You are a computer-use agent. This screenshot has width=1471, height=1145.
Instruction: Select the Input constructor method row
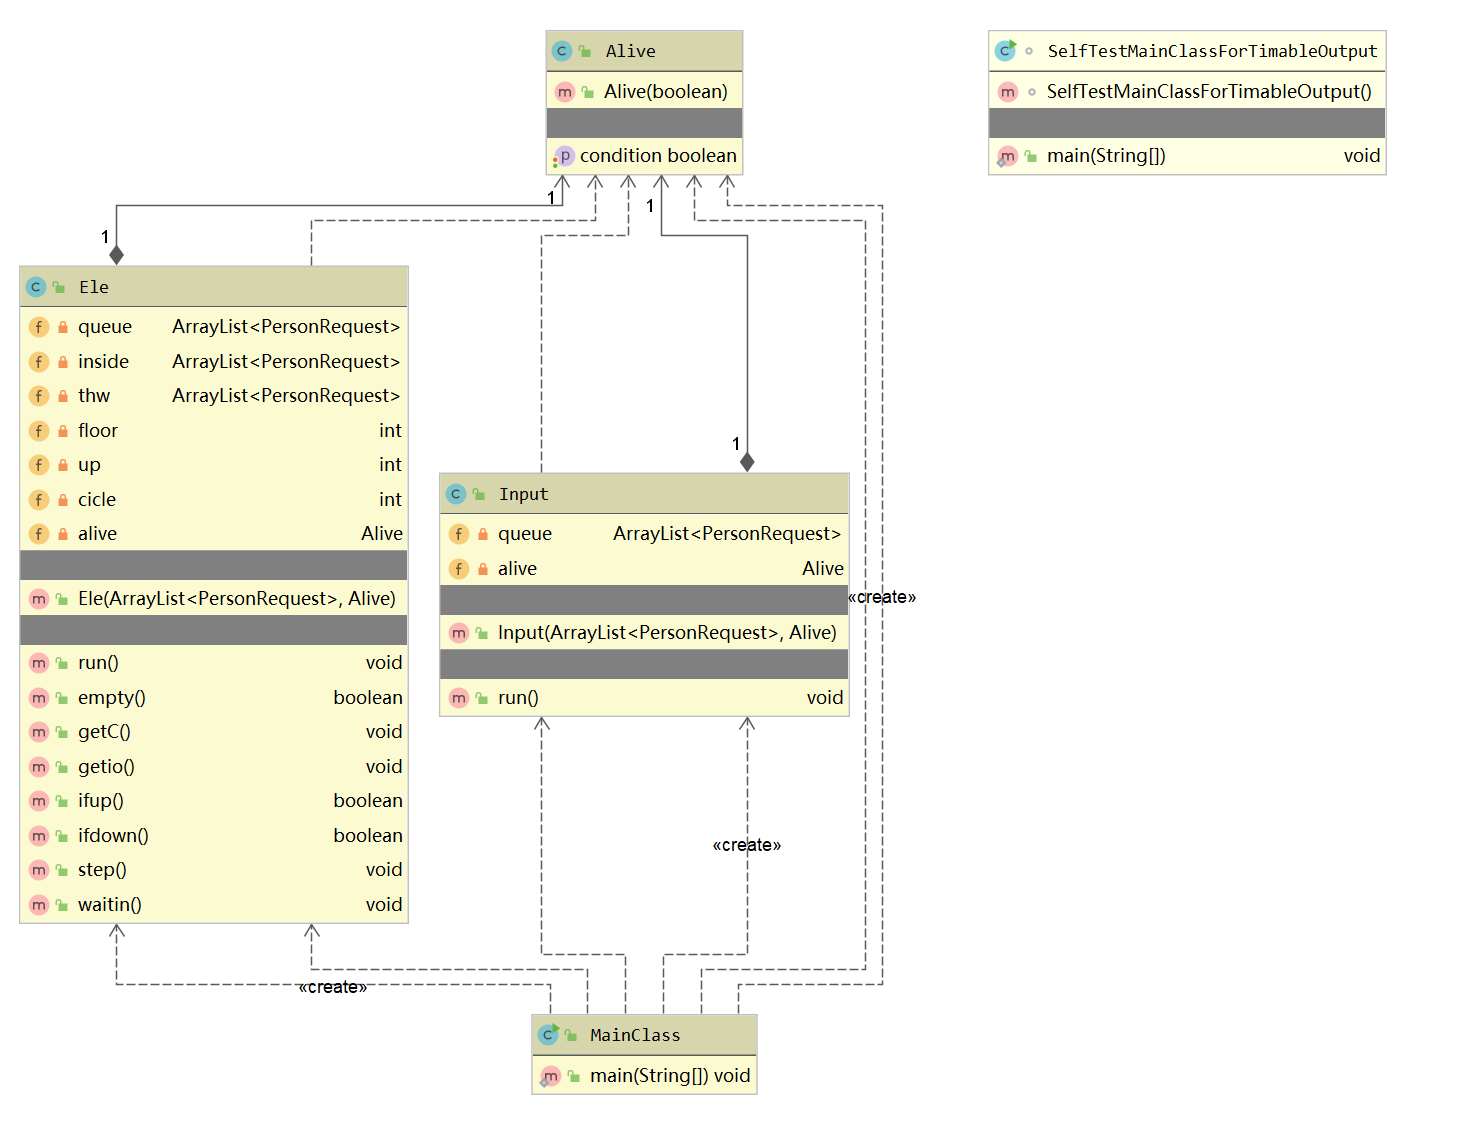point(644,633)
